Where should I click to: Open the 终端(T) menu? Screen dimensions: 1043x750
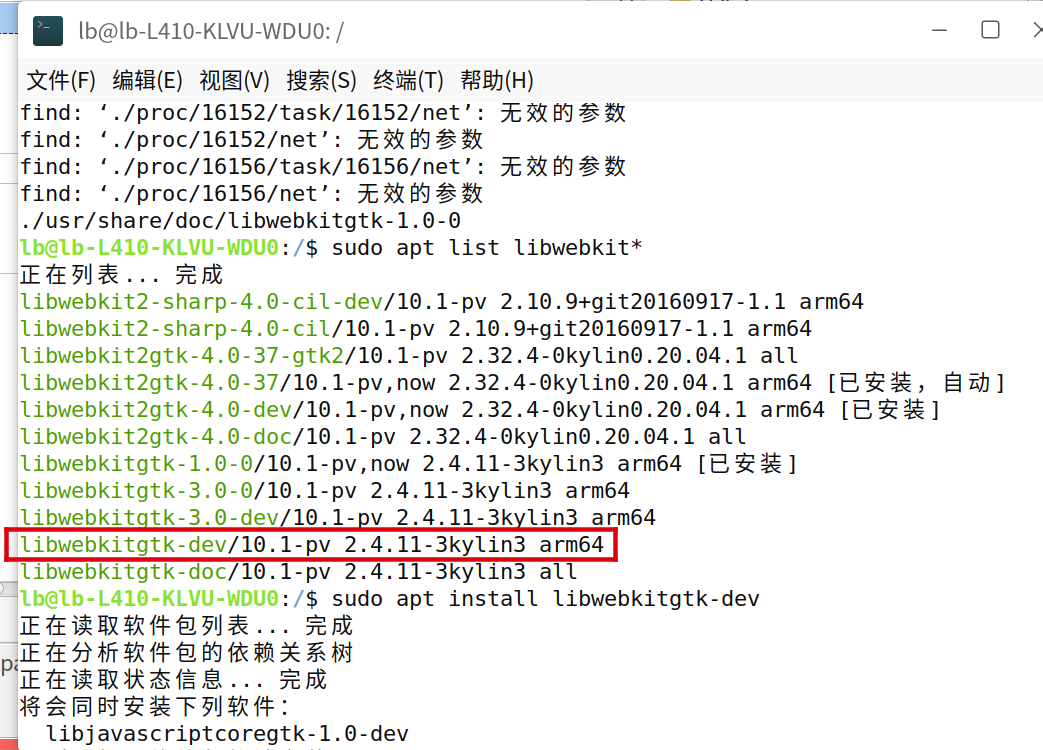408,80
